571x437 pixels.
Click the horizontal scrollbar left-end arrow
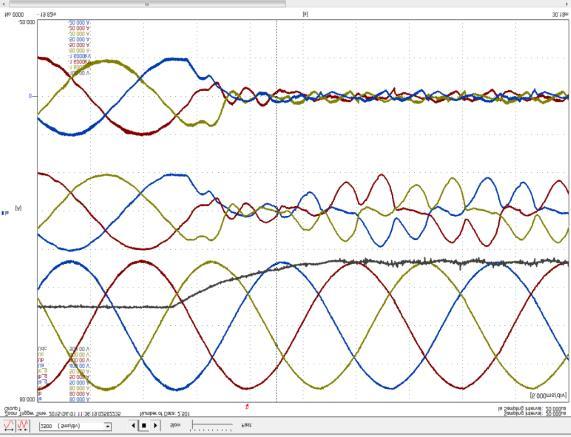pos(3,4)
